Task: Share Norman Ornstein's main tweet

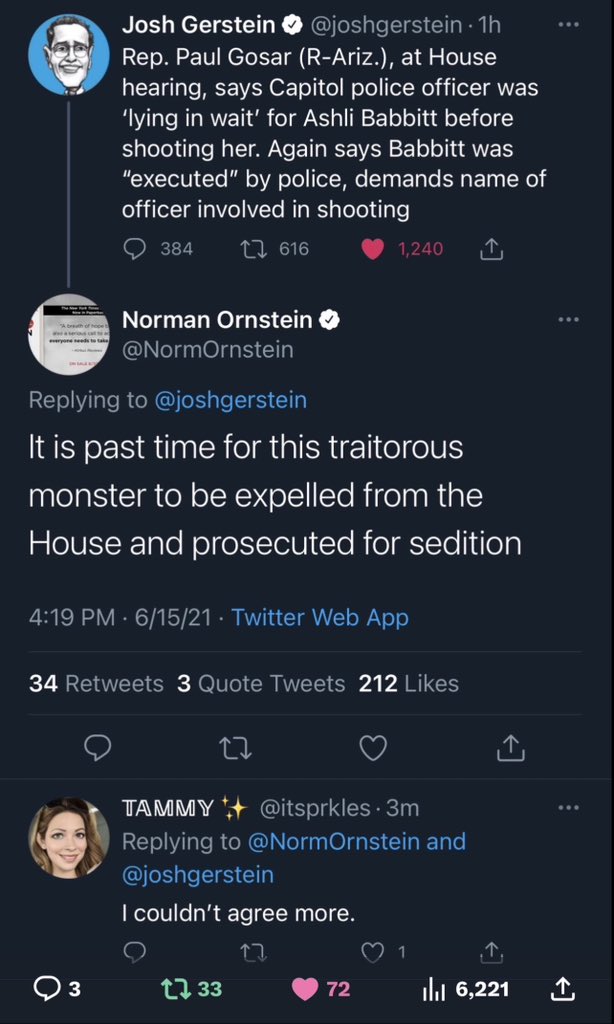Action: pyautogui.click(x=510, y=747)
